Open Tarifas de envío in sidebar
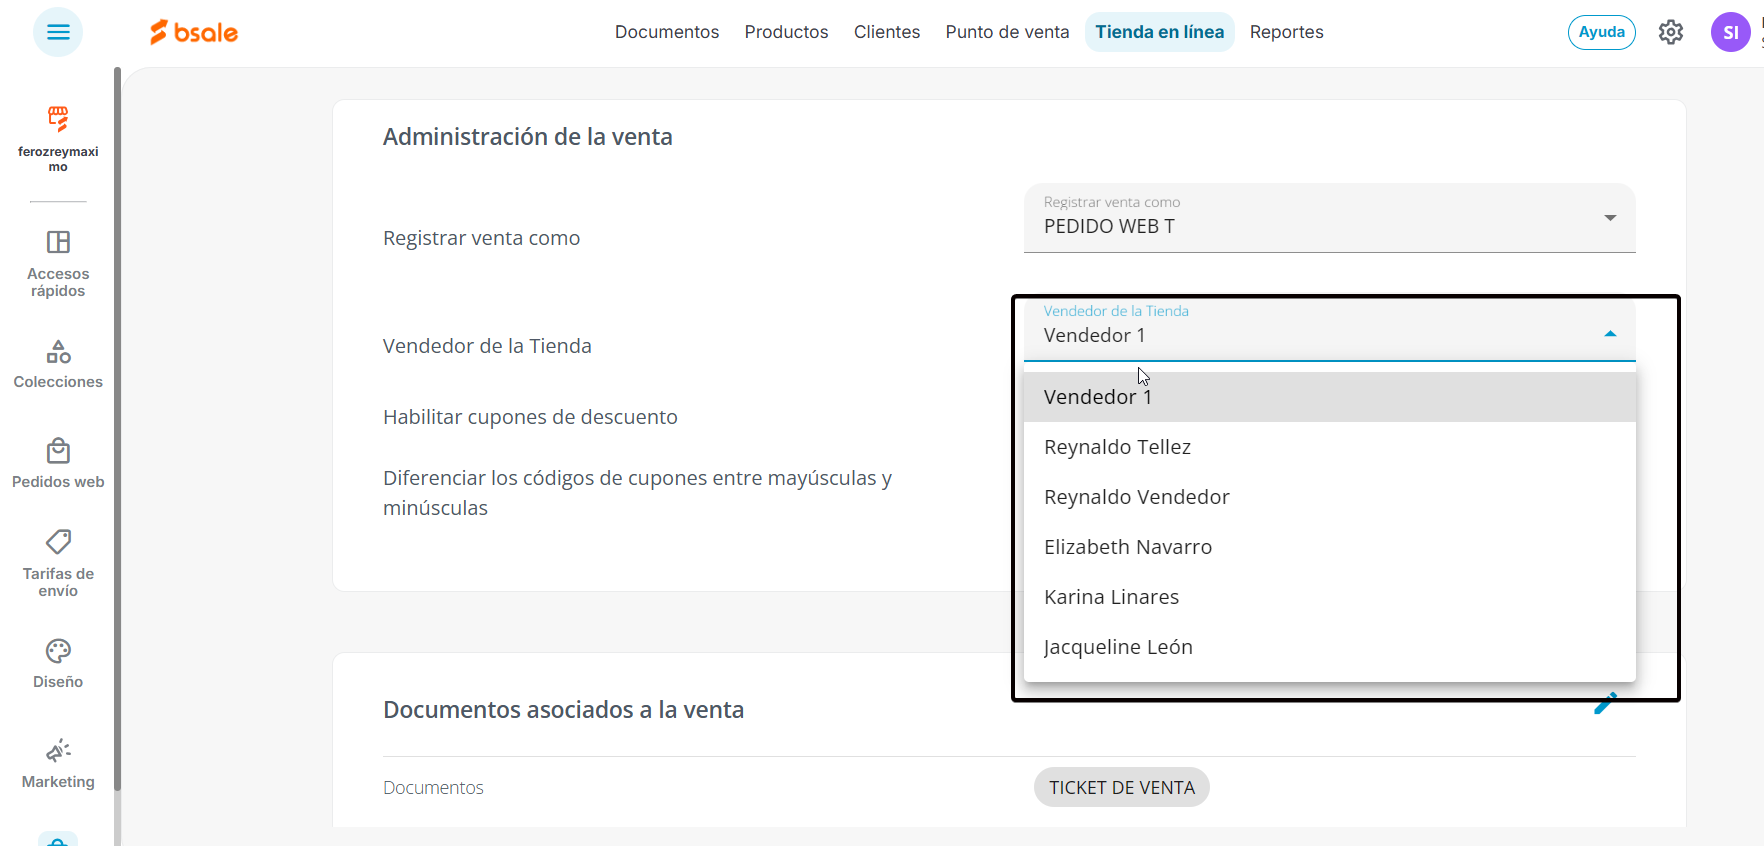Viewport: 1764px width, 846px height. [x=58, y=564]
